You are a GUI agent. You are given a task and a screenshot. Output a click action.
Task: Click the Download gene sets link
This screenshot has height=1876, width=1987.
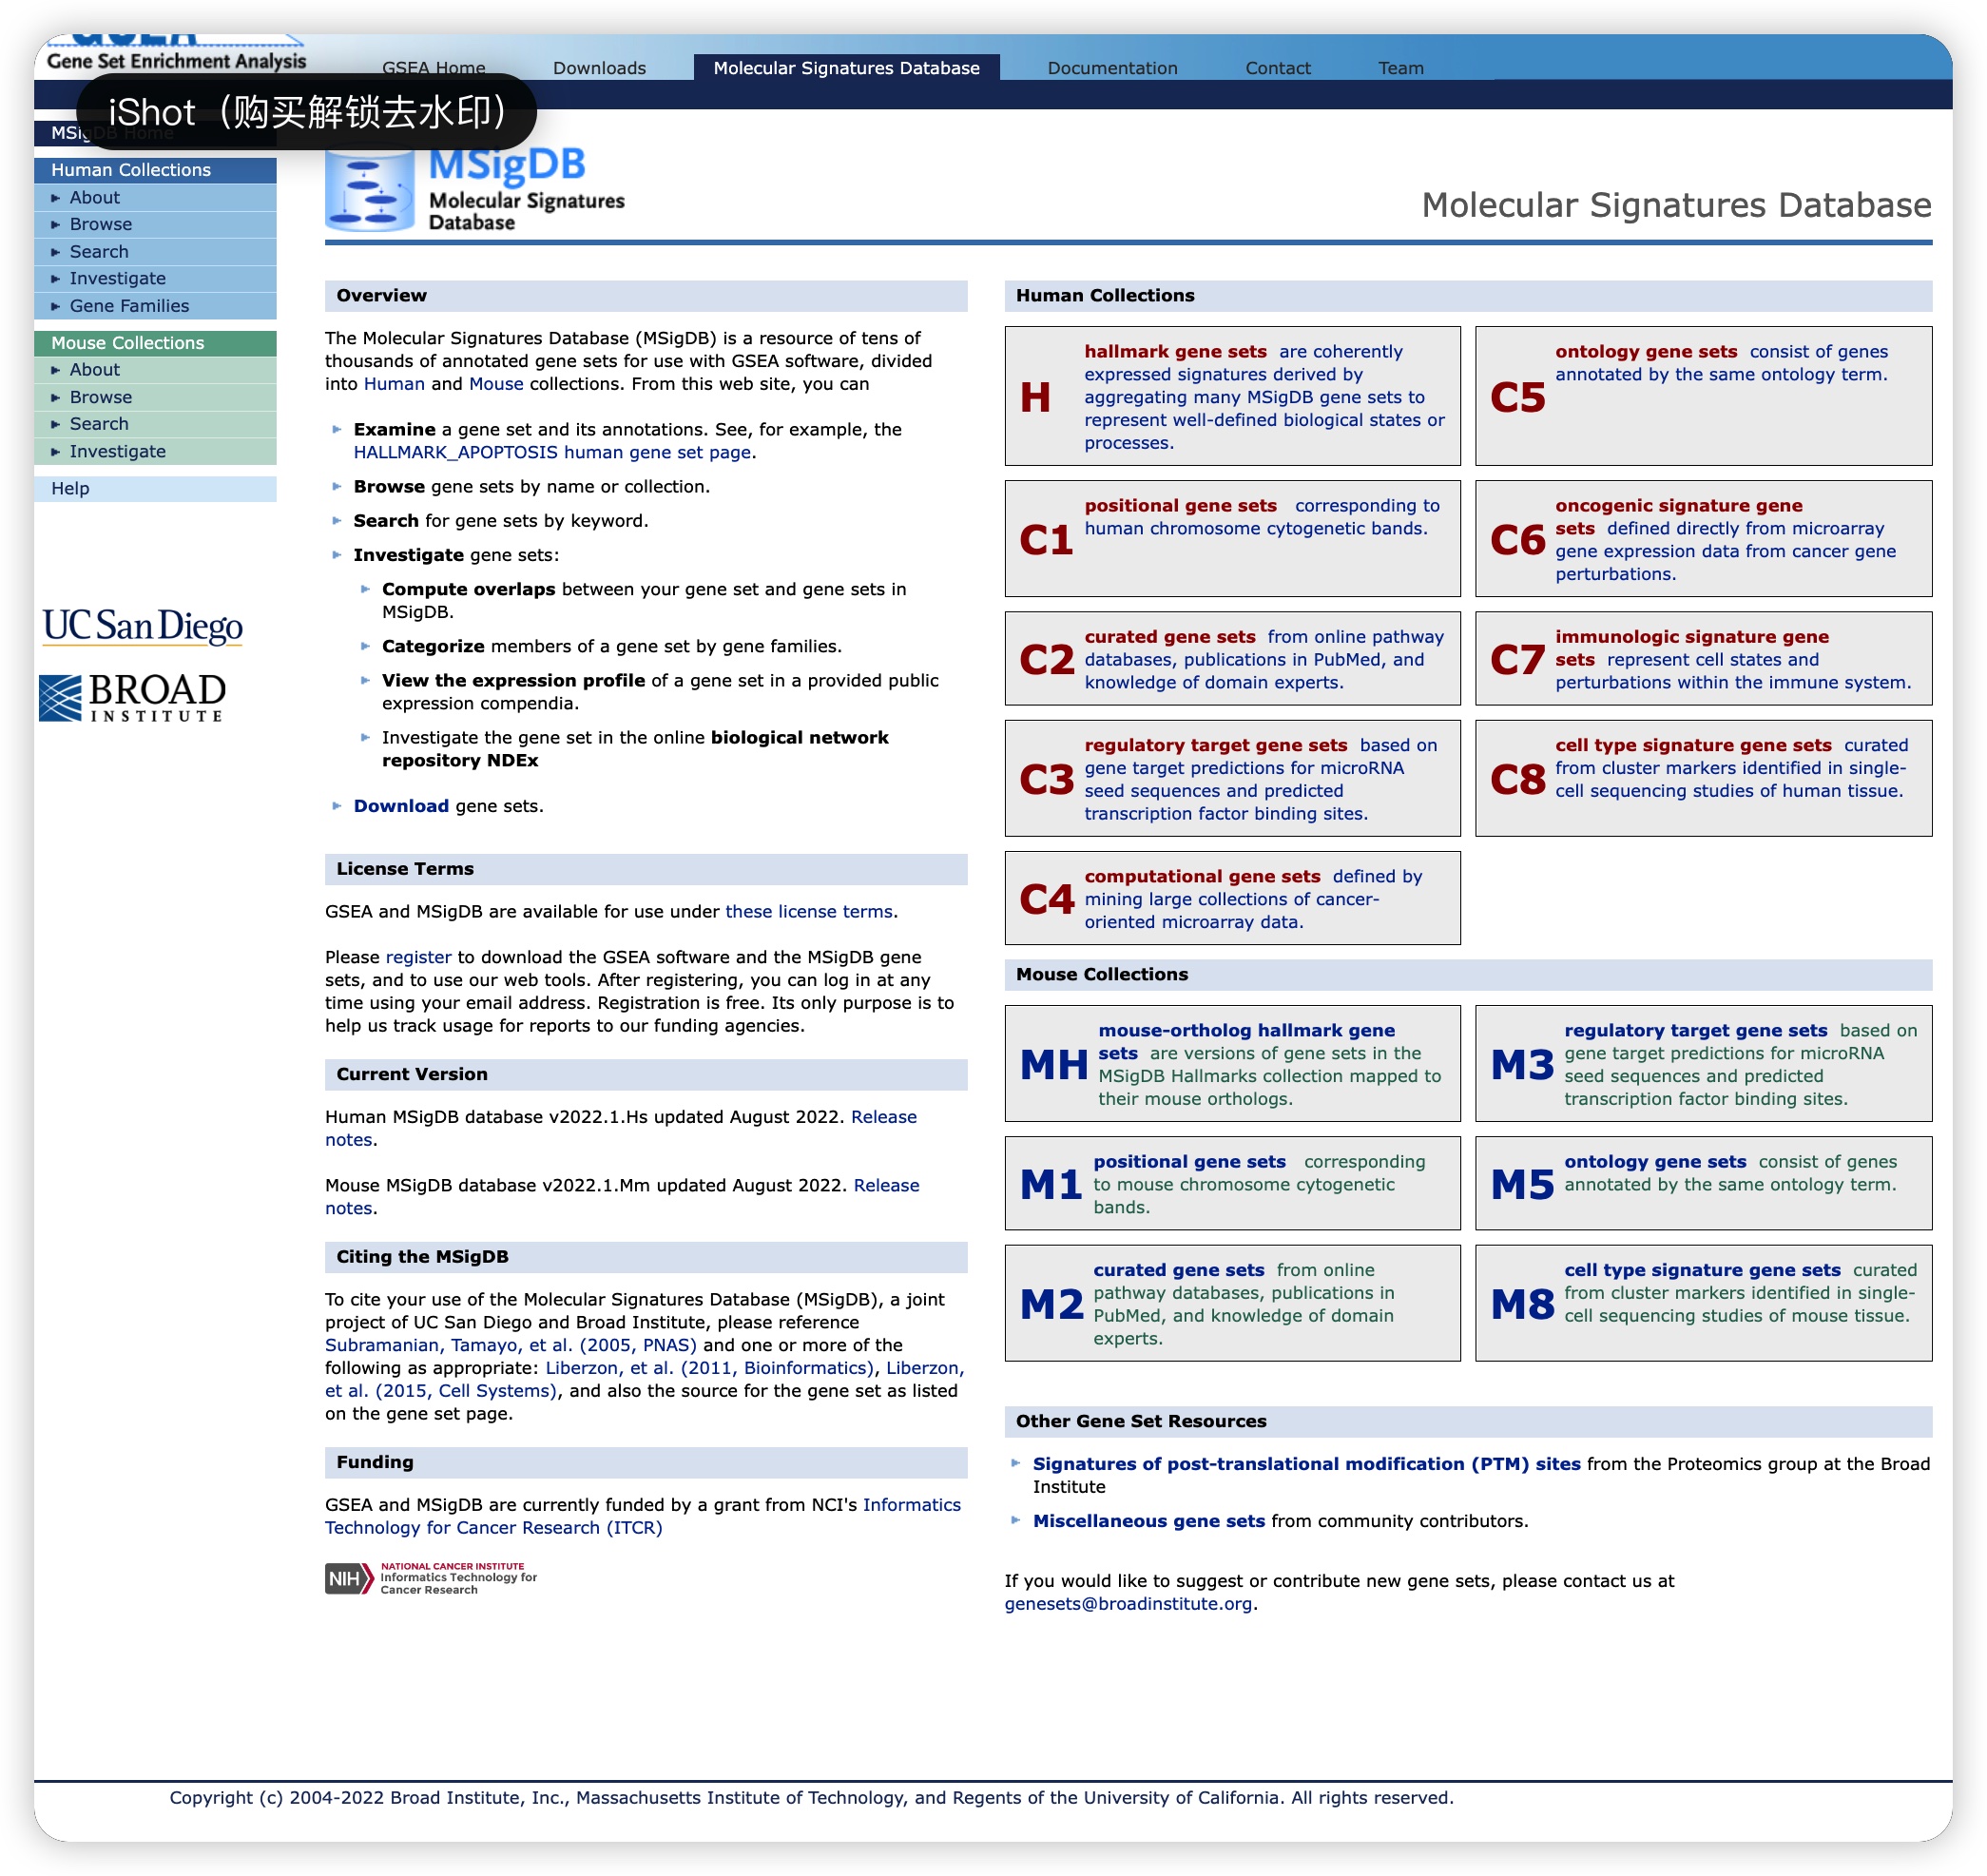401,807
